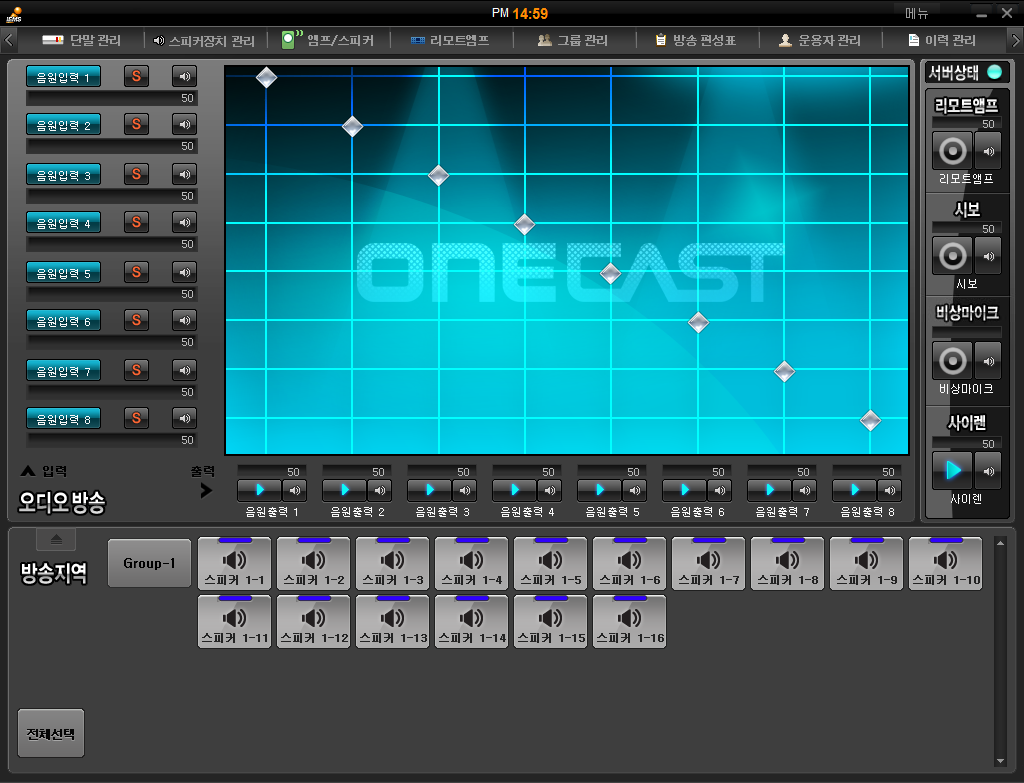Toggle the S button for 음원입력 2
This screenshot has width=1024, height=783.
coord(136,124)
